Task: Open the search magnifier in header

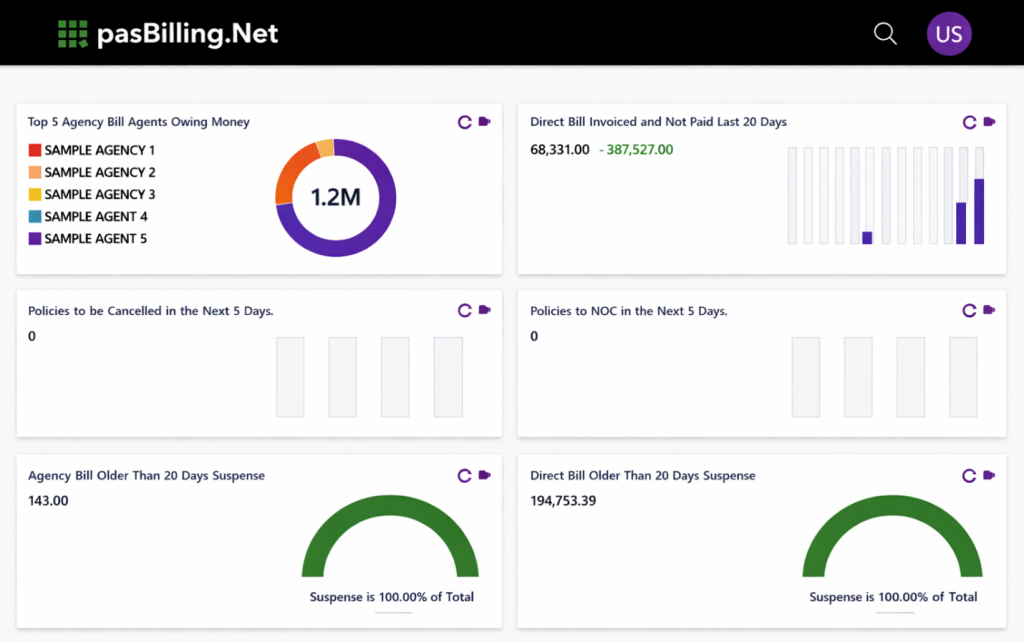Action: [x=885, y=33]
